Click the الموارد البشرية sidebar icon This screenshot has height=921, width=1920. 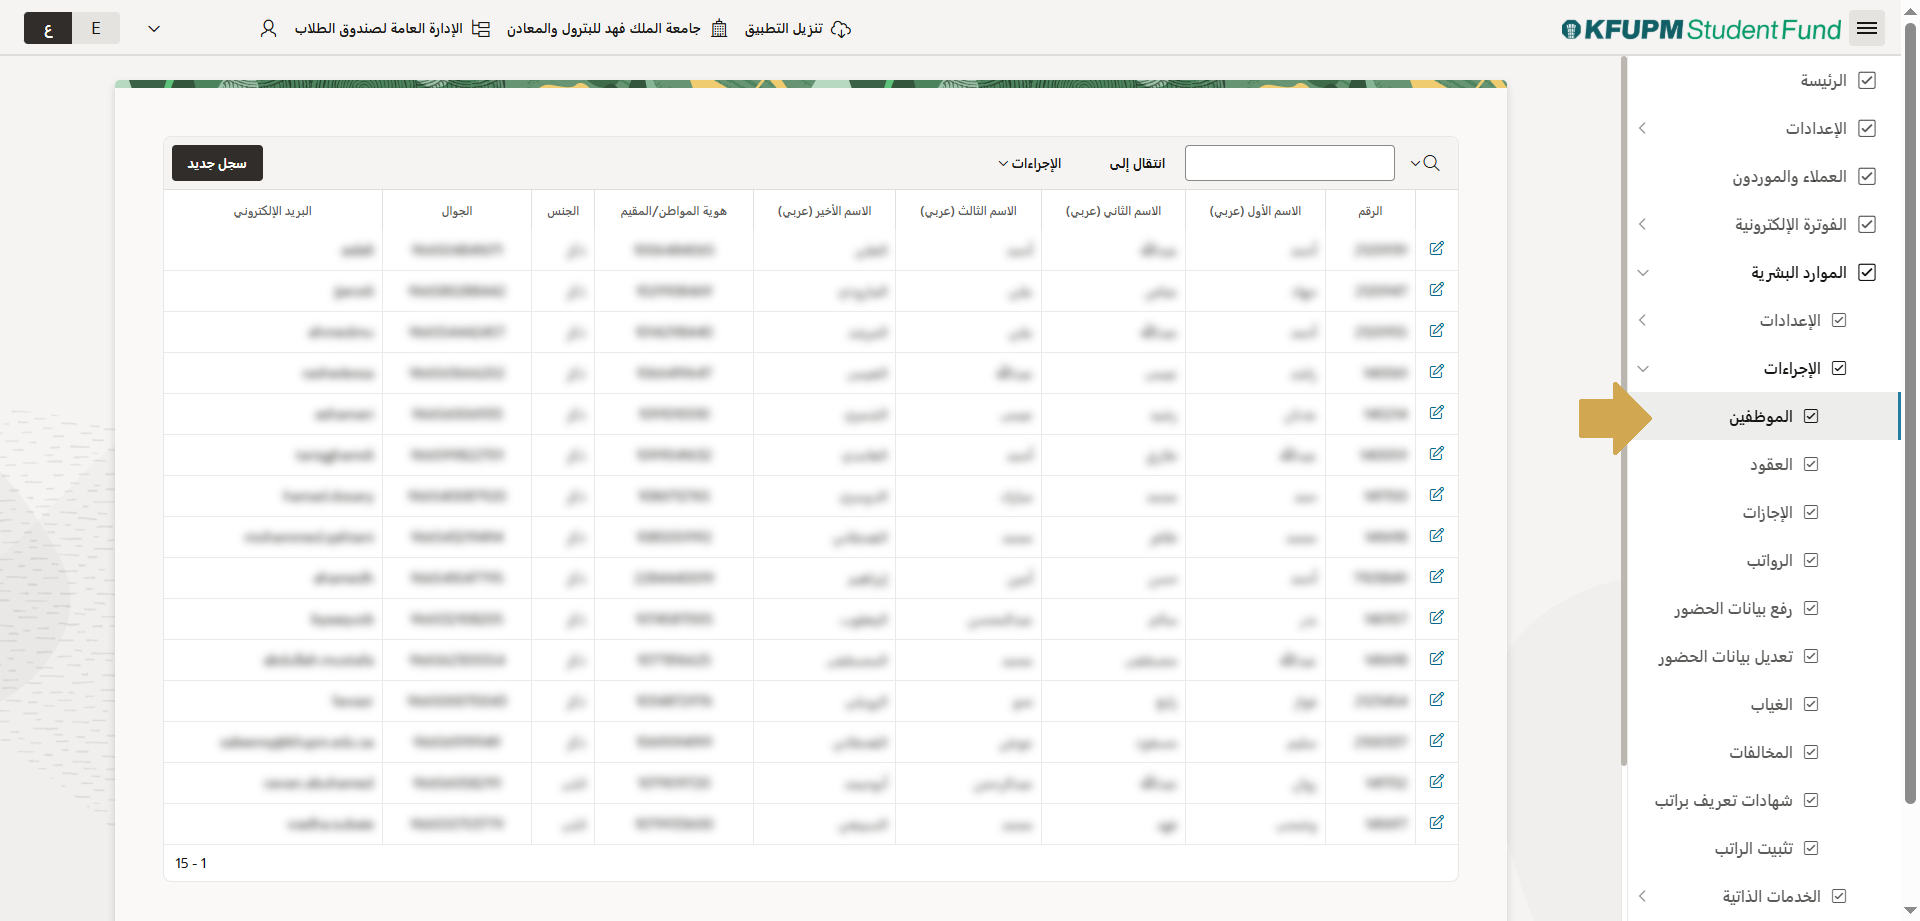(1867, 272)
